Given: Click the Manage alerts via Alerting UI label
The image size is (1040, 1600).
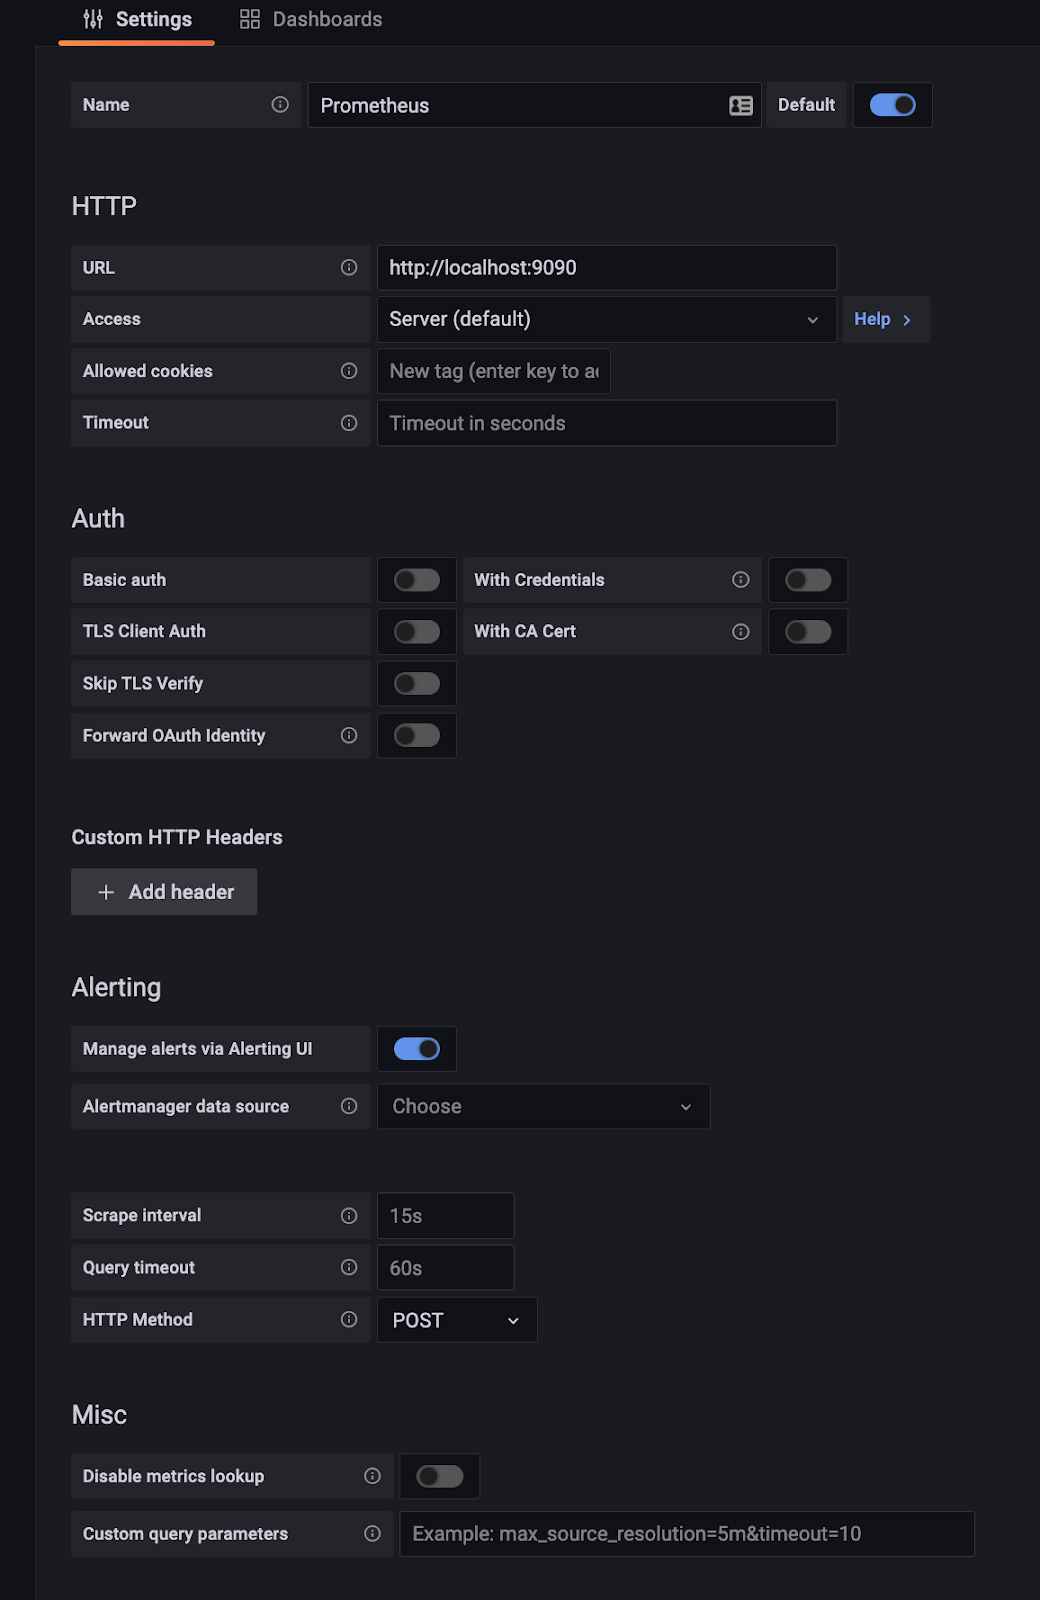Looking at the screenshot, I should pyautogui.click(x=198, y=1049).
